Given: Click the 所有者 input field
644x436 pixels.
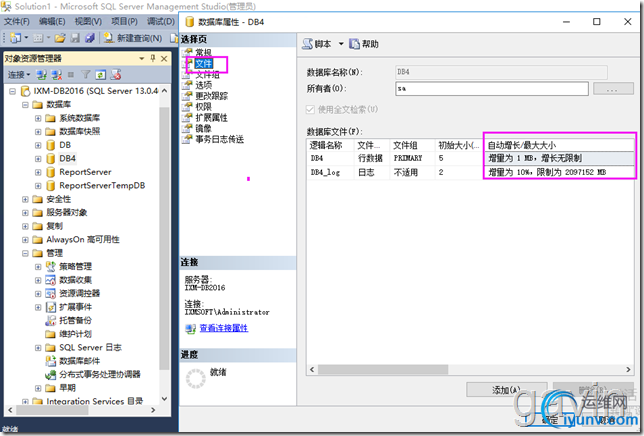Looking at the screenshot, I should click(x=492, y=89).
